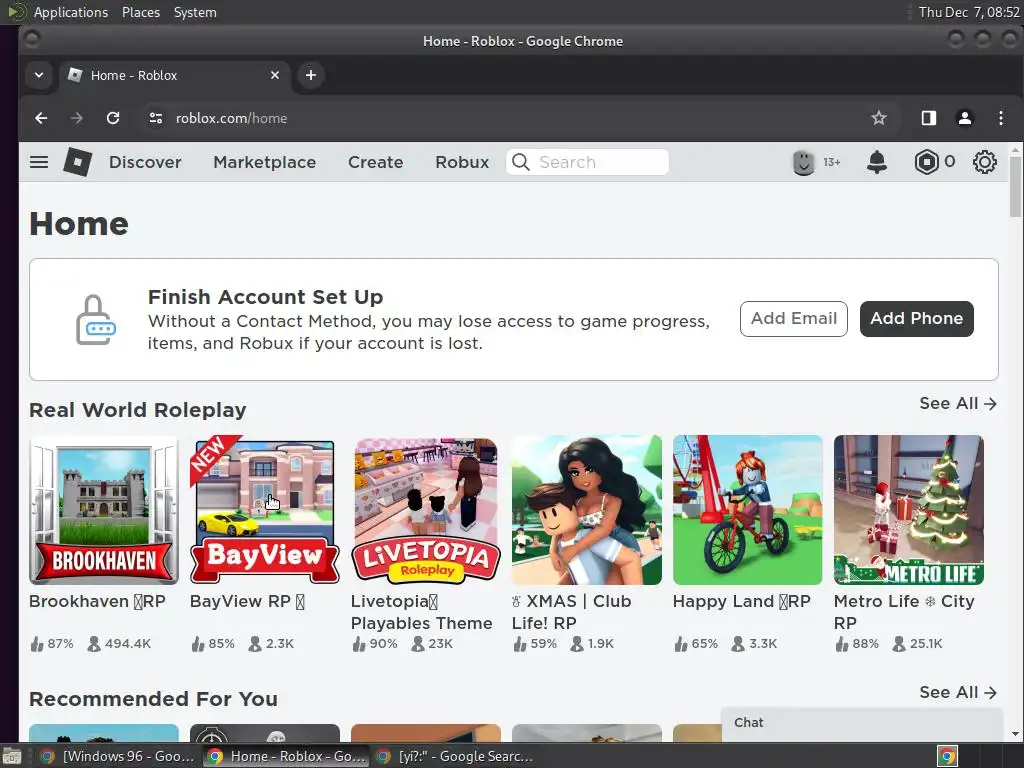Screen dimensions: 1024x768
Task: Open the Happy Land RP thumbnail
Action: (748, 510)
